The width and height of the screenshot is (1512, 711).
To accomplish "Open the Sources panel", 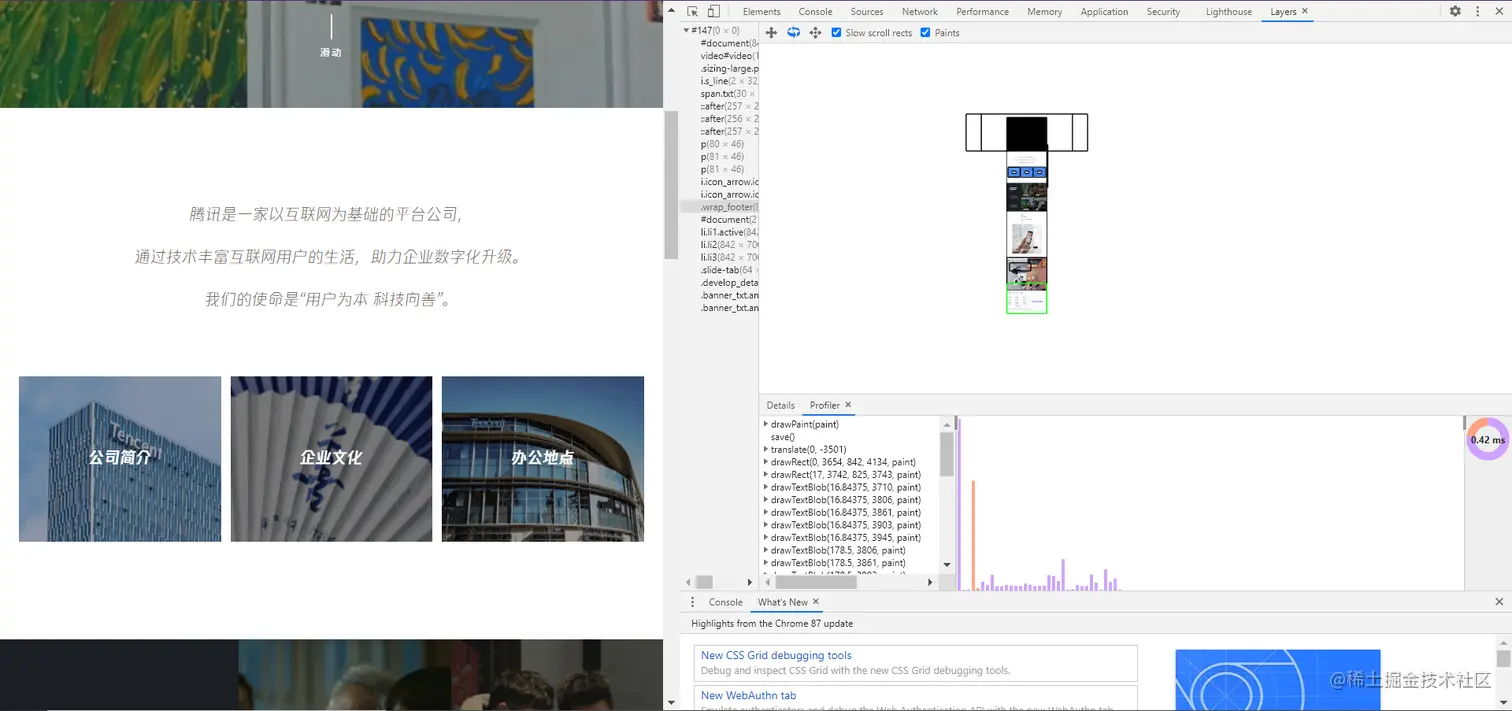I will point(867,12).
